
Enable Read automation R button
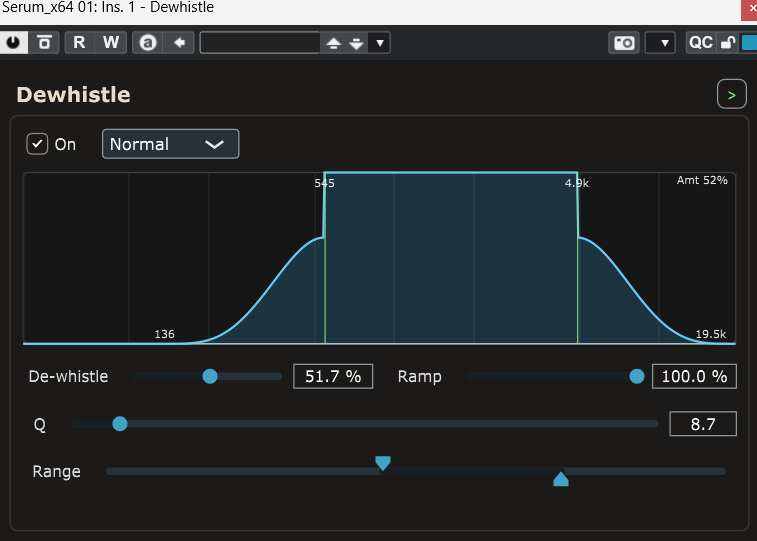point(79,42)
